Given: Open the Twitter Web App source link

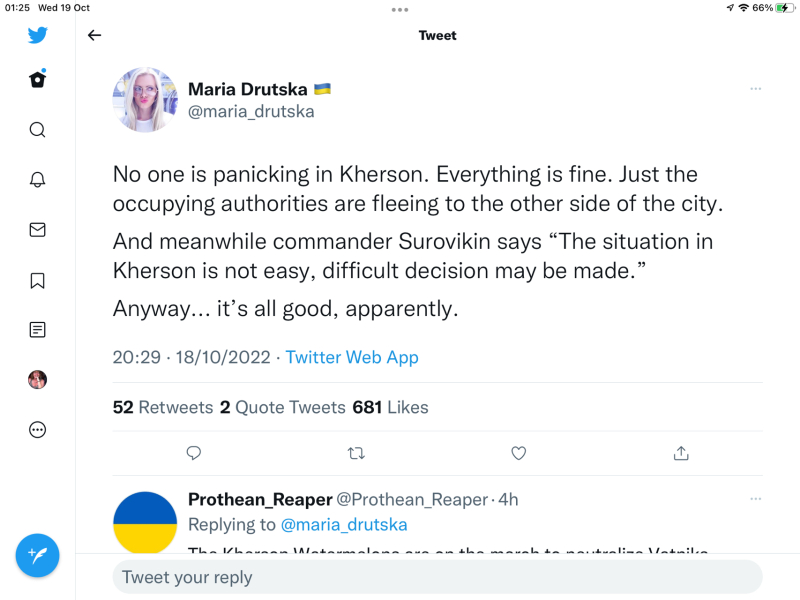Looking at the screenshot, I should [x=352, y=357].
